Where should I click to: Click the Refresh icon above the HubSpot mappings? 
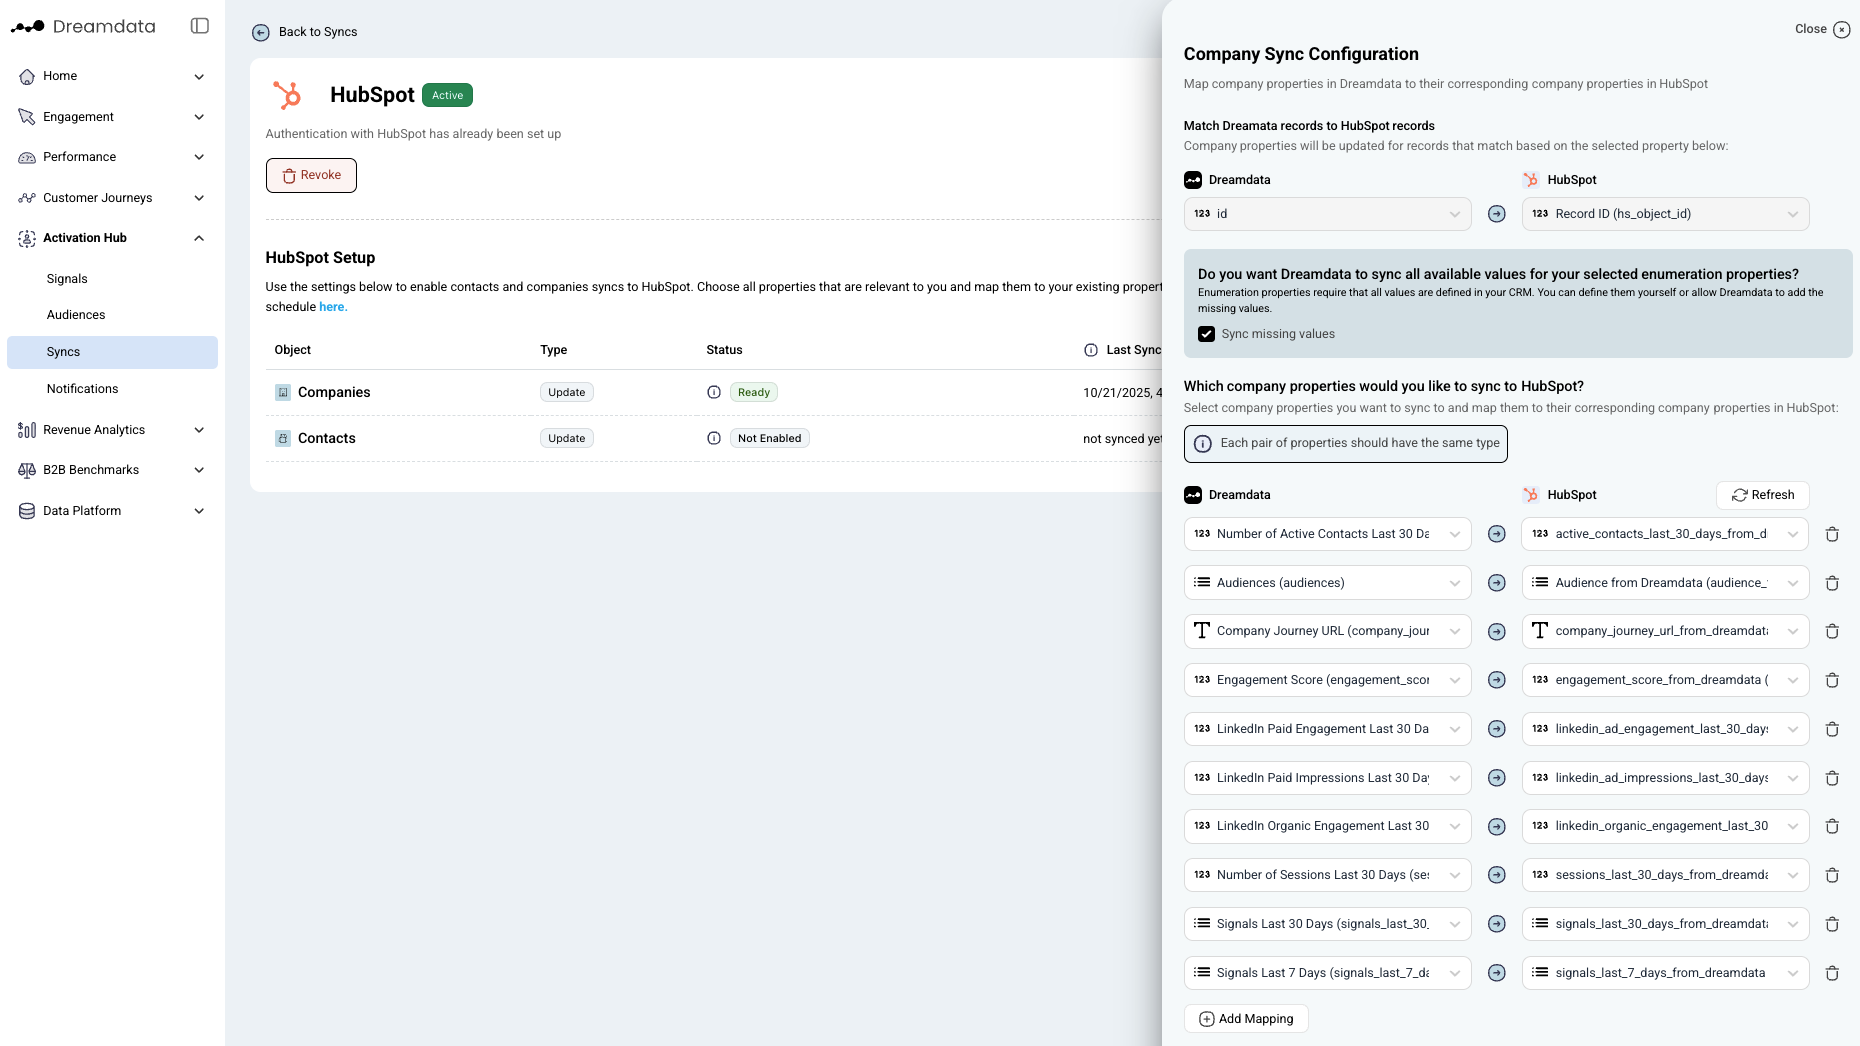point(1740,495)
